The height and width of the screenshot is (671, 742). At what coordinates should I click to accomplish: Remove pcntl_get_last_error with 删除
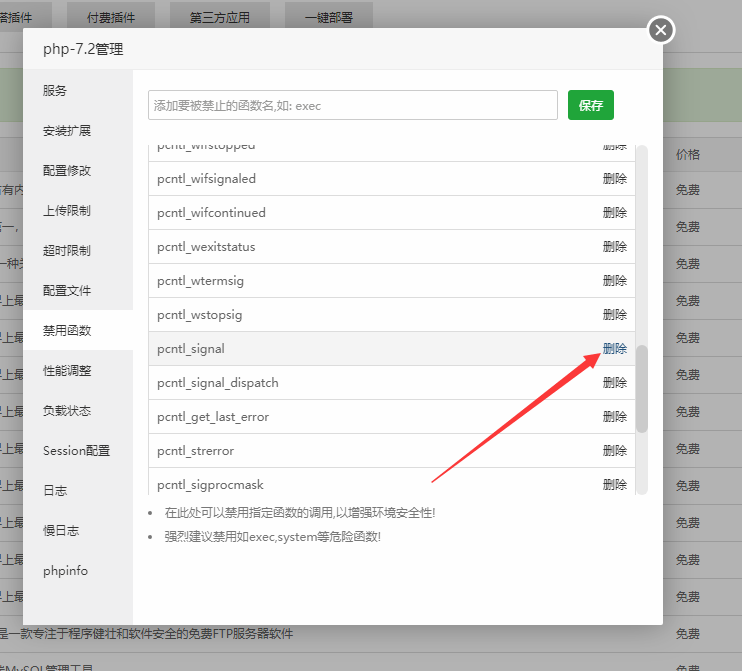point(615,417)
